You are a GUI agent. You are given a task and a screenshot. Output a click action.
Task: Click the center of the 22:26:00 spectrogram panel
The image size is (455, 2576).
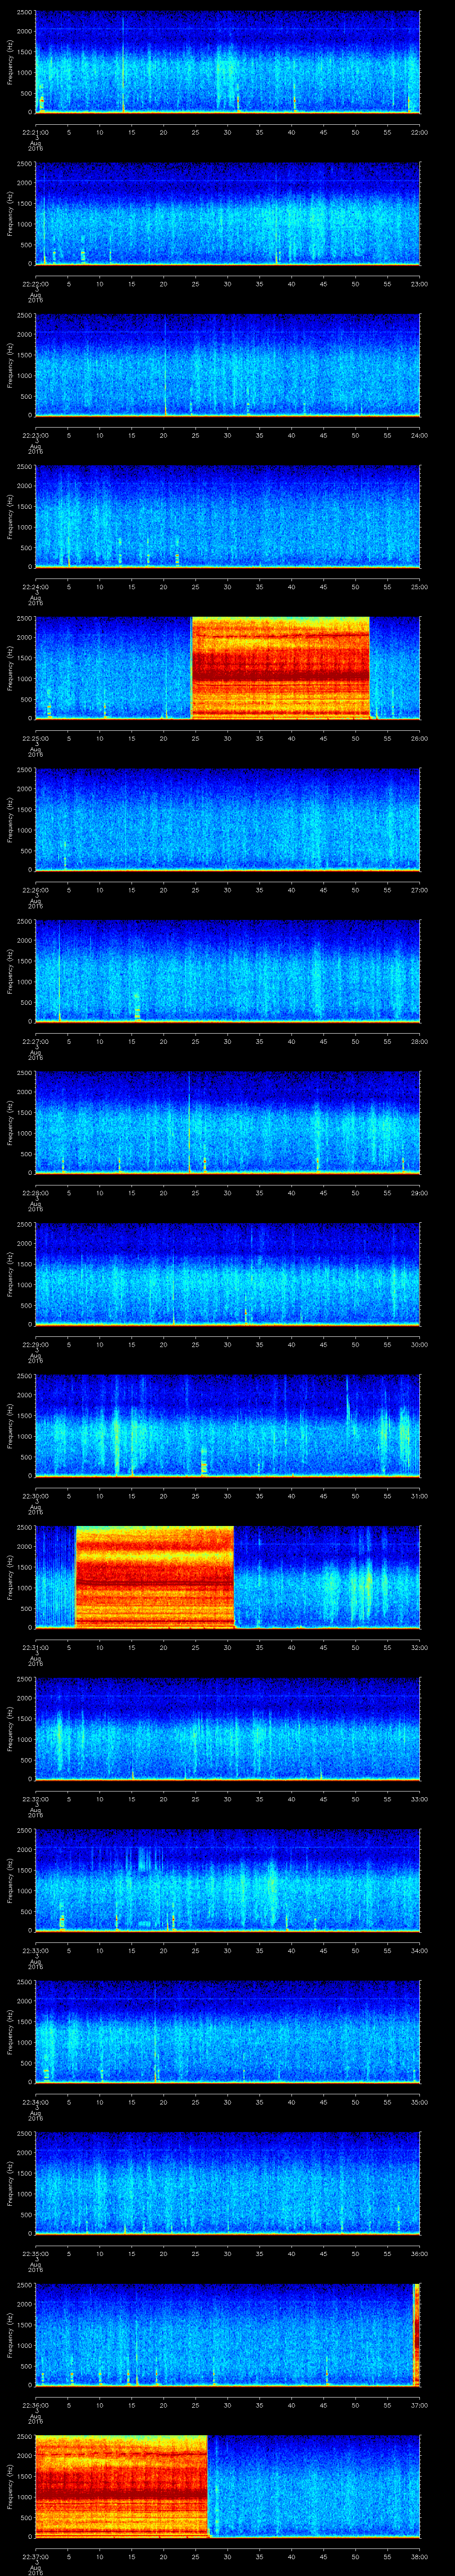point(227,819)
